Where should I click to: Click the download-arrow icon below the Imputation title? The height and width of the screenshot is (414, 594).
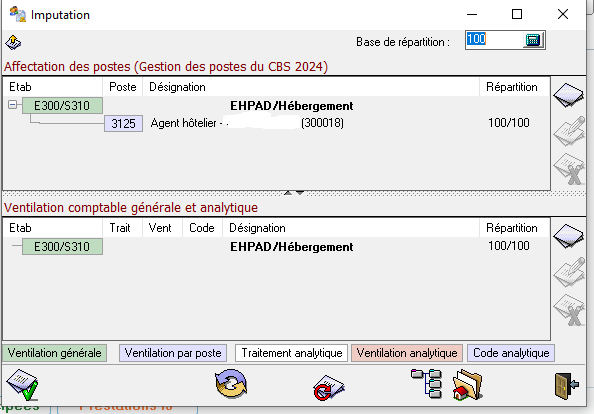click(x=13, y=42)
